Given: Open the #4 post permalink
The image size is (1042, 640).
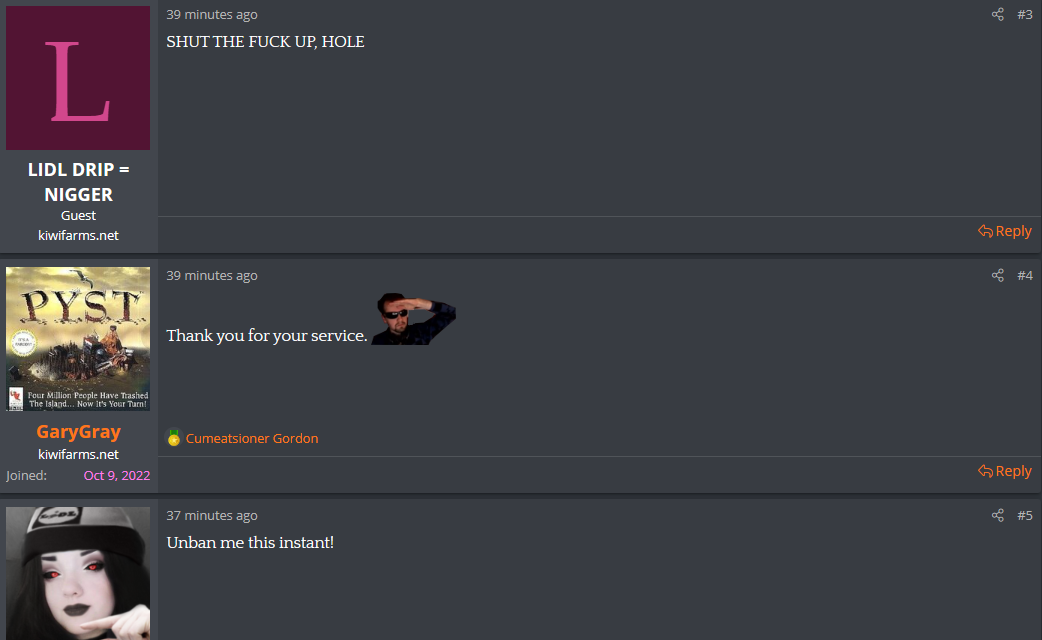Looking at the screenshot, I should click(x=1025, y=275).
